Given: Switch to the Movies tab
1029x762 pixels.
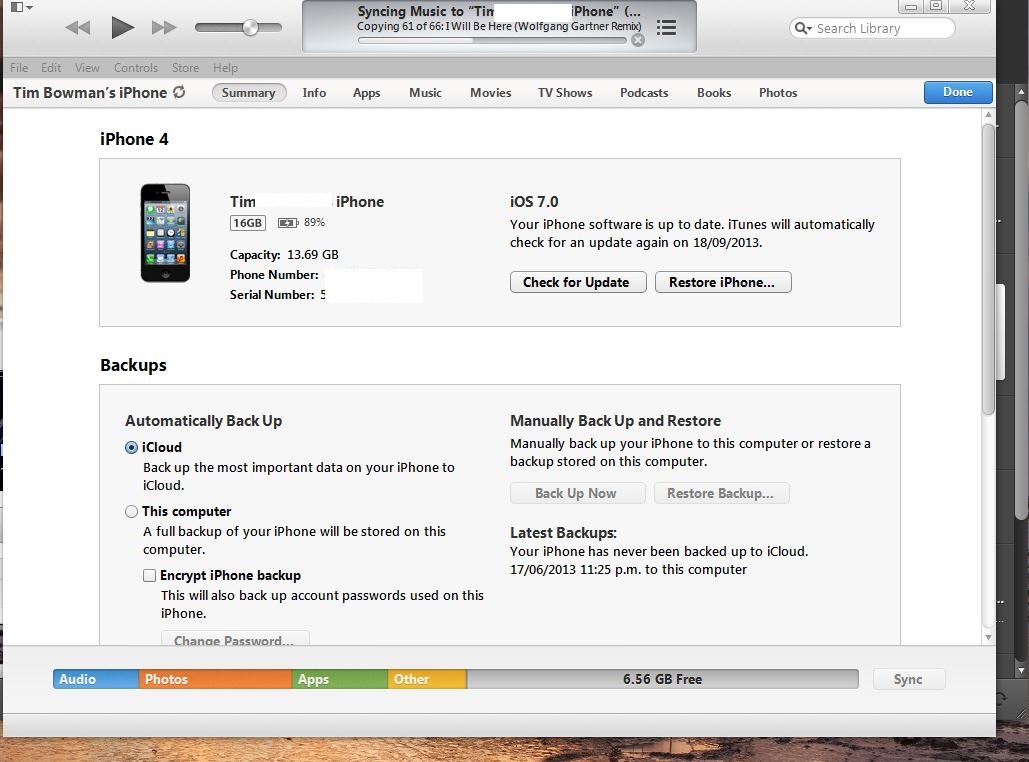Looking at the screenshot, I should click(x=490, y=93).
